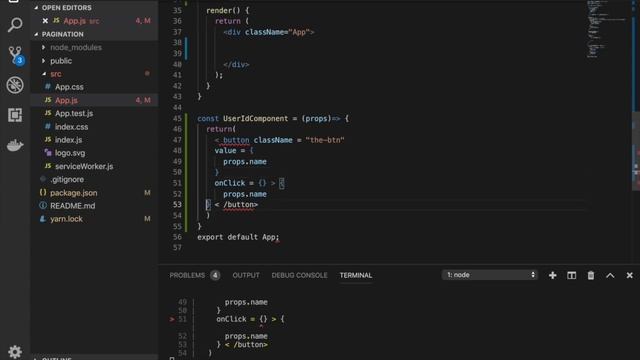Click the problems count badge 4
The width and height of the screenshot is (640, 360).
(215, 276)
